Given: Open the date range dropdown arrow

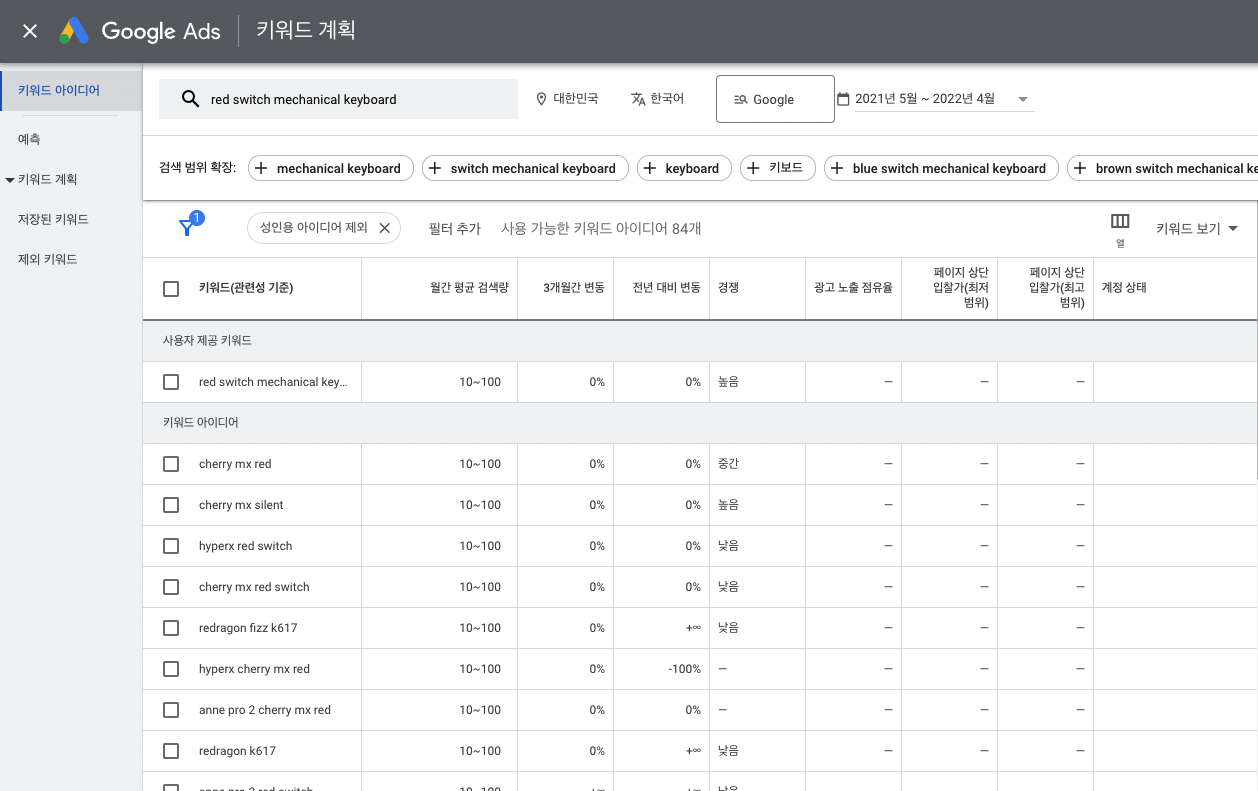Looking at the screenshot, I should [1022, 99].
